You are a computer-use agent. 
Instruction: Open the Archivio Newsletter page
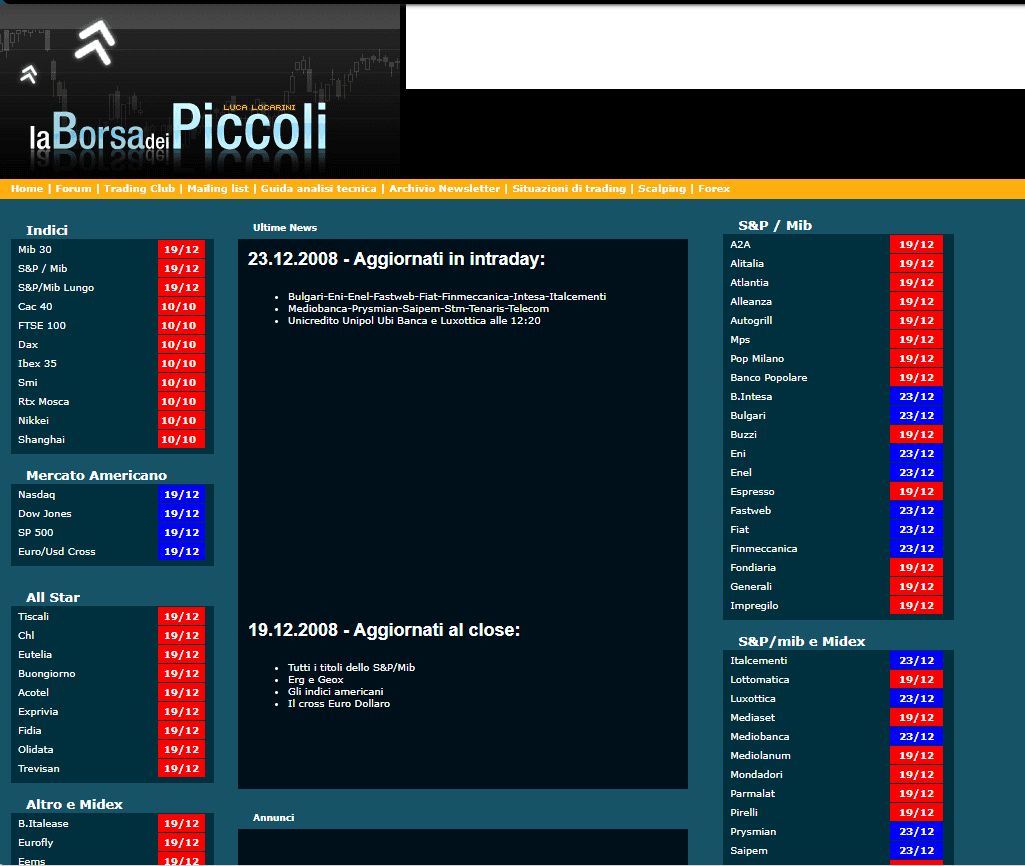[444, 189]
